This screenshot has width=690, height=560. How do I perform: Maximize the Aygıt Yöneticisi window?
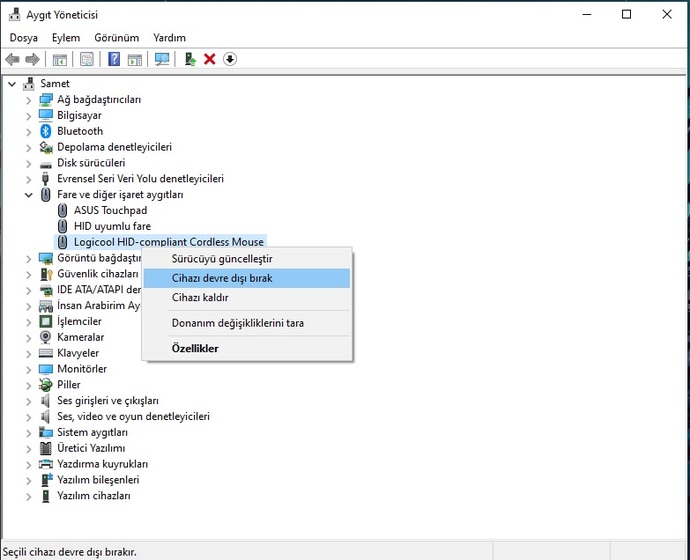626,15
